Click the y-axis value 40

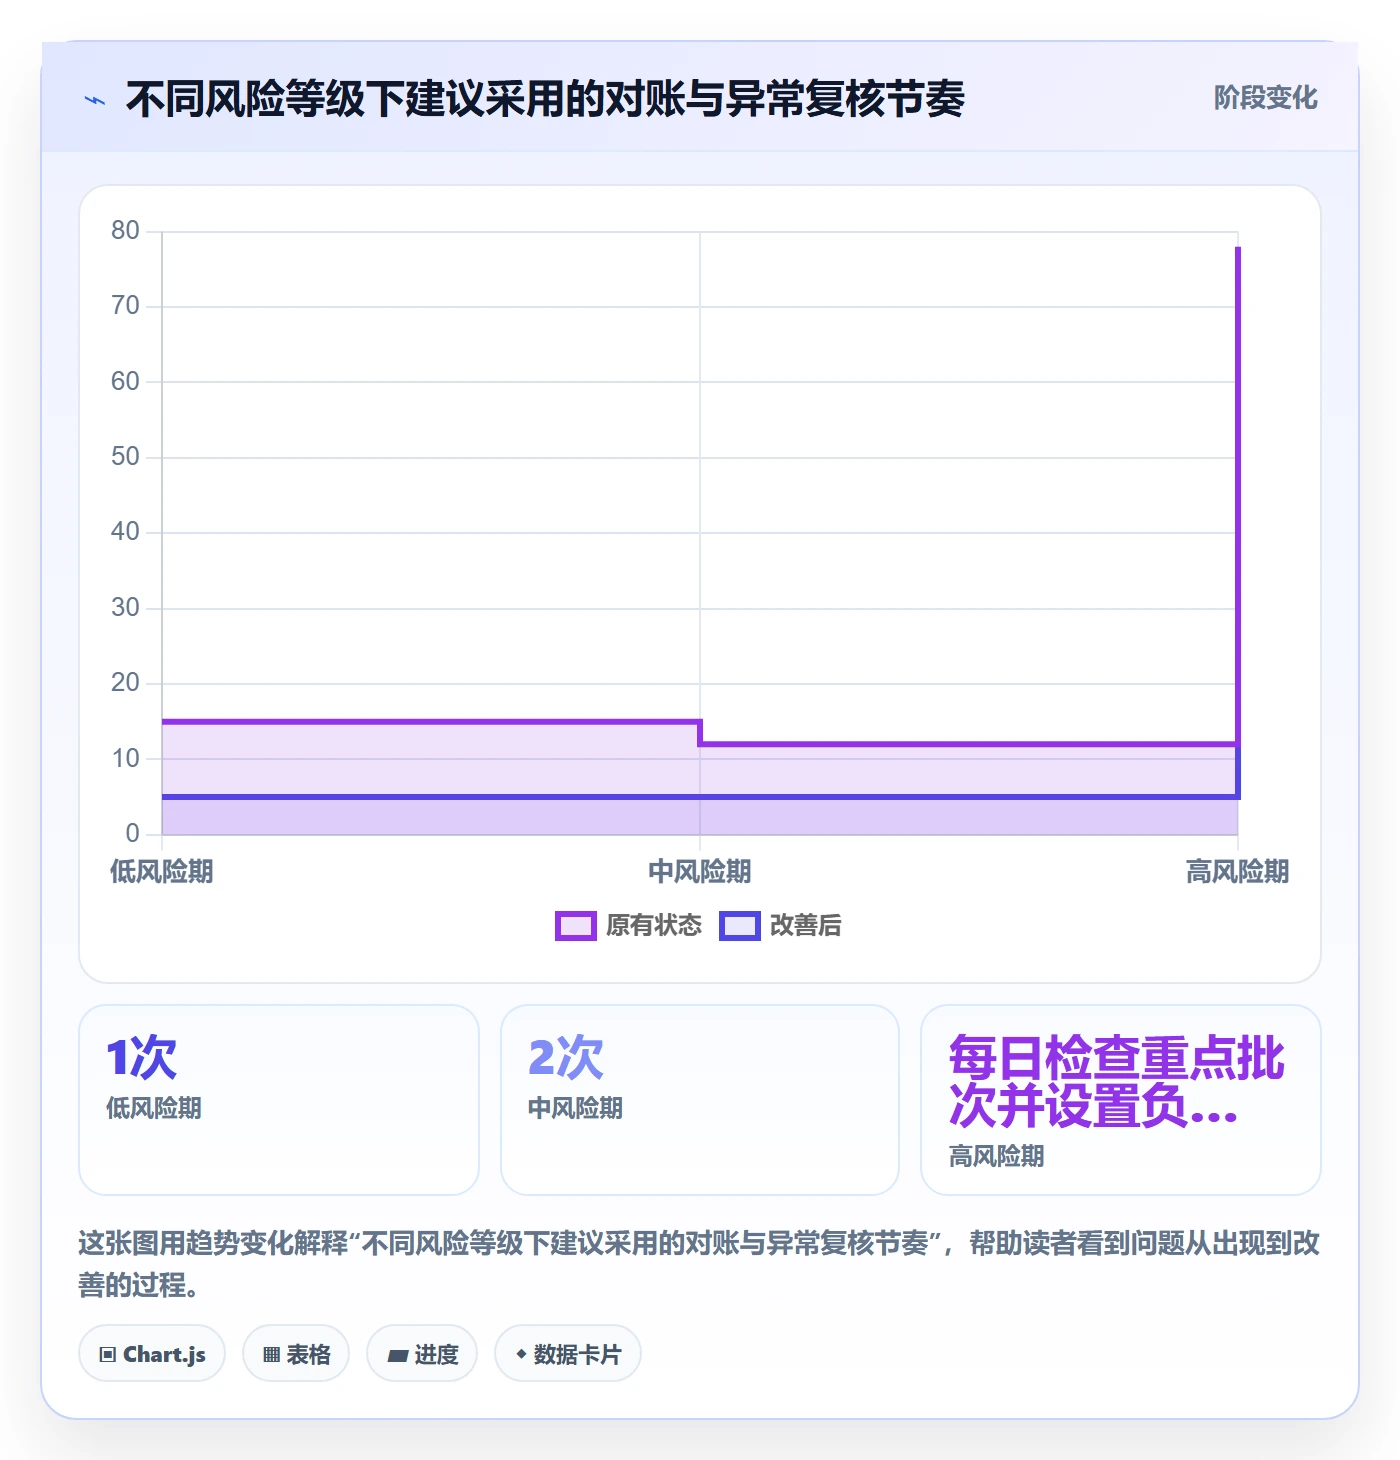pos(125,532)
